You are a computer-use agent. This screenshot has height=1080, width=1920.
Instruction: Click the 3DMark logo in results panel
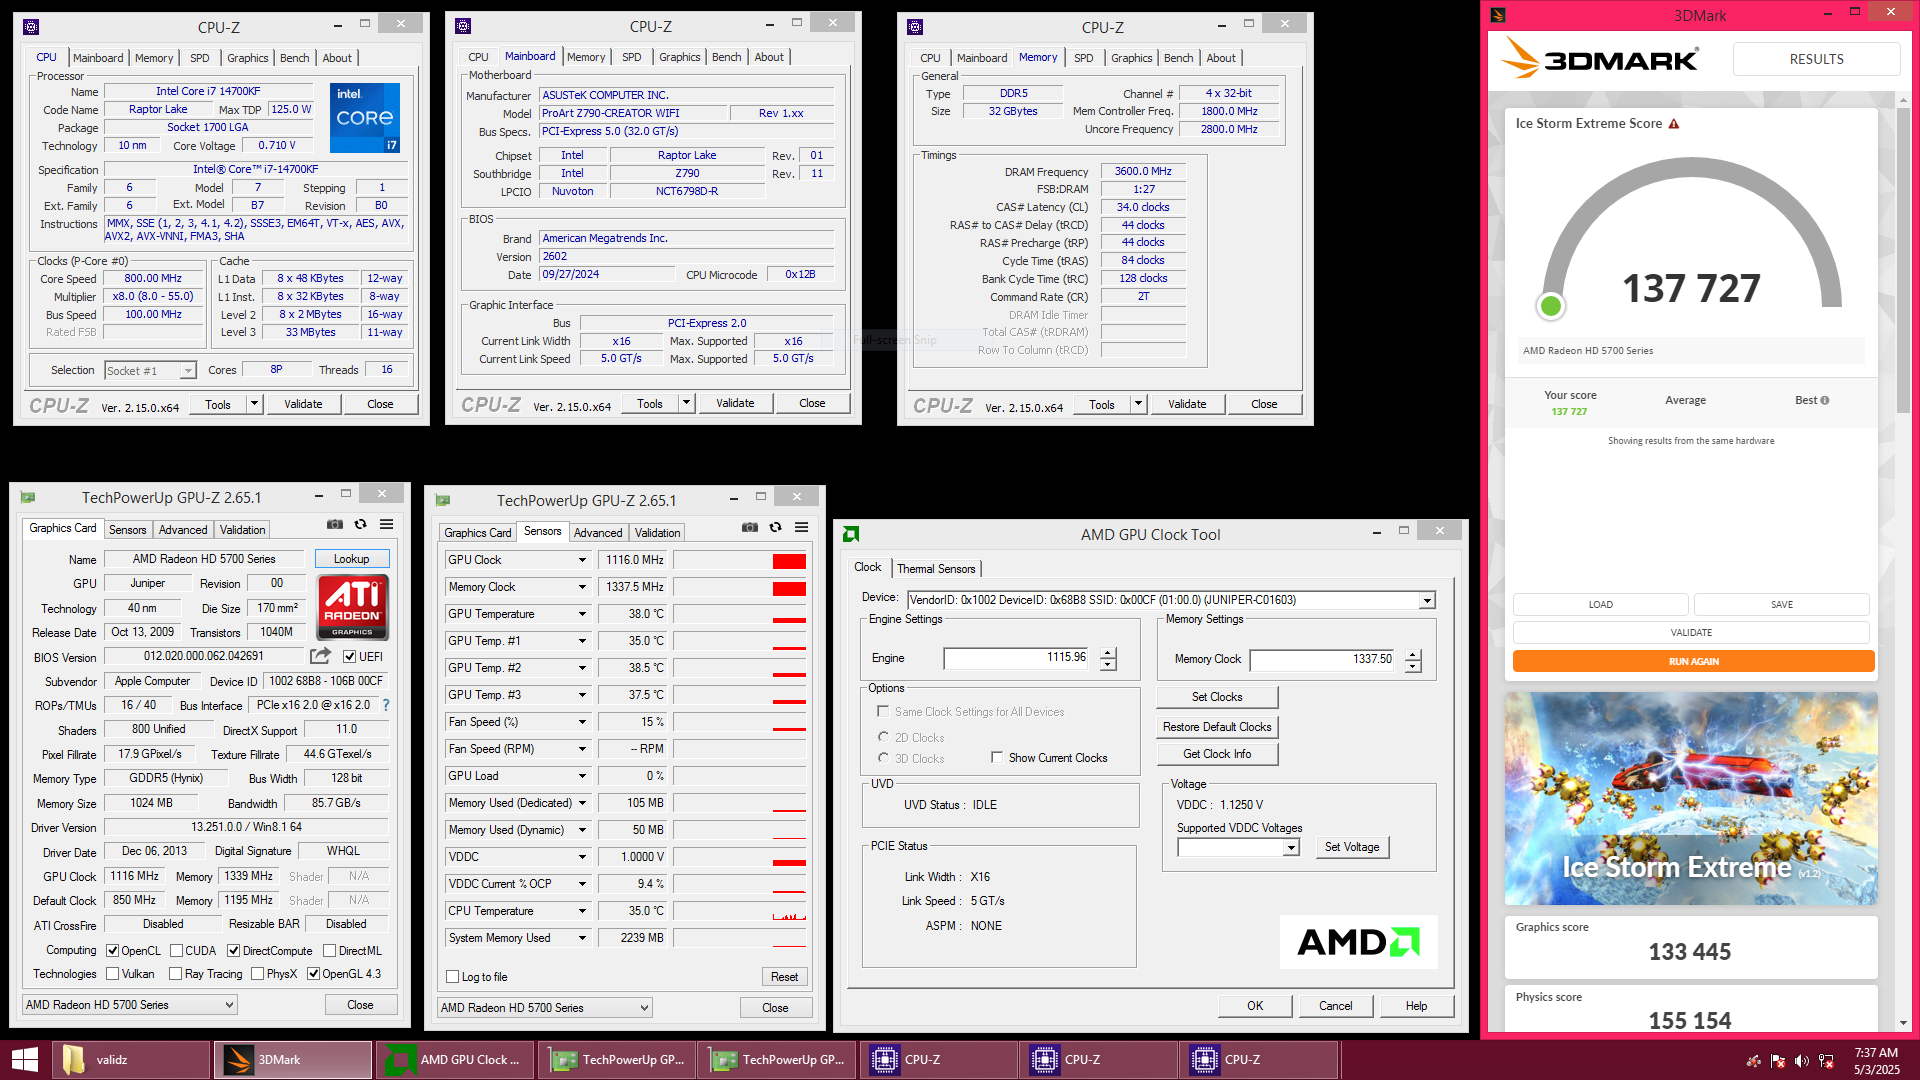pyautogui.click(x=1600, y=59)
